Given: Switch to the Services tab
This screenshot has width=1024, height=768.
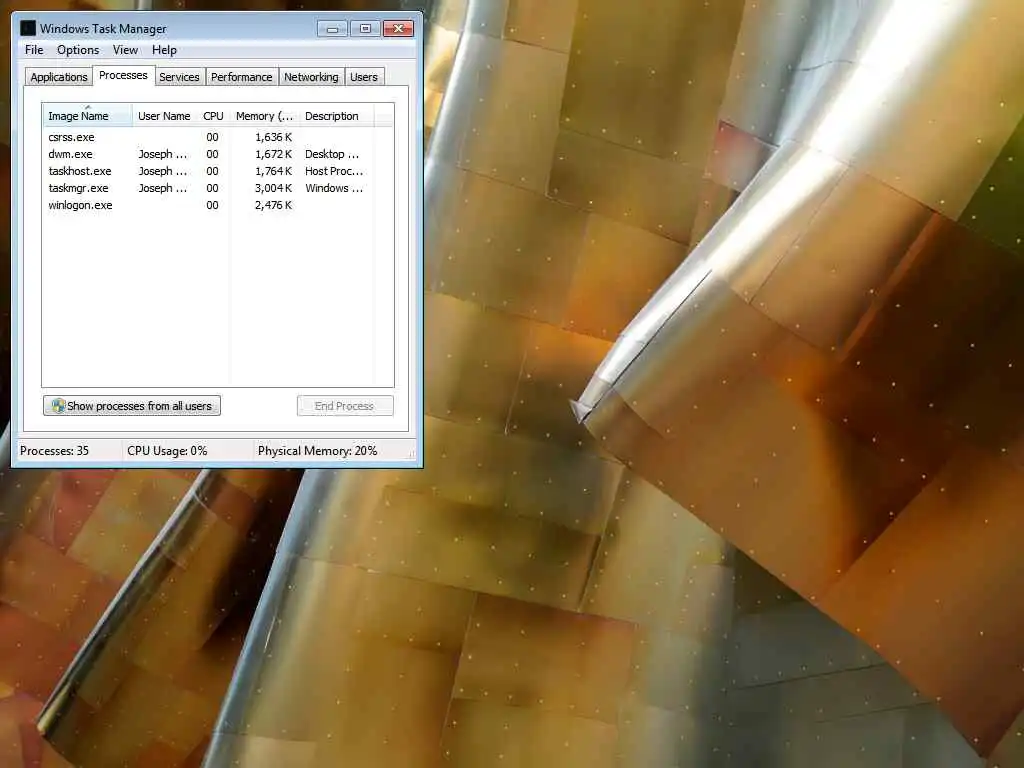Looking at the screenshot, I should point(179,77).
